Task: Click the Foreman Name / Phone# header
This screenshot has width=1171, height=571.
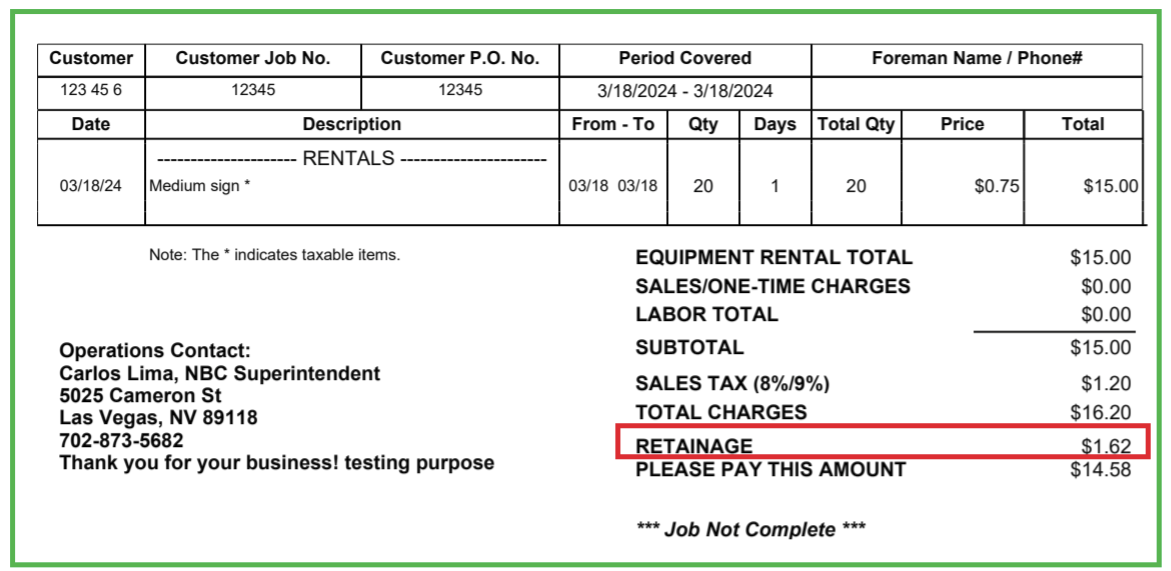Action: click(976, 59)
